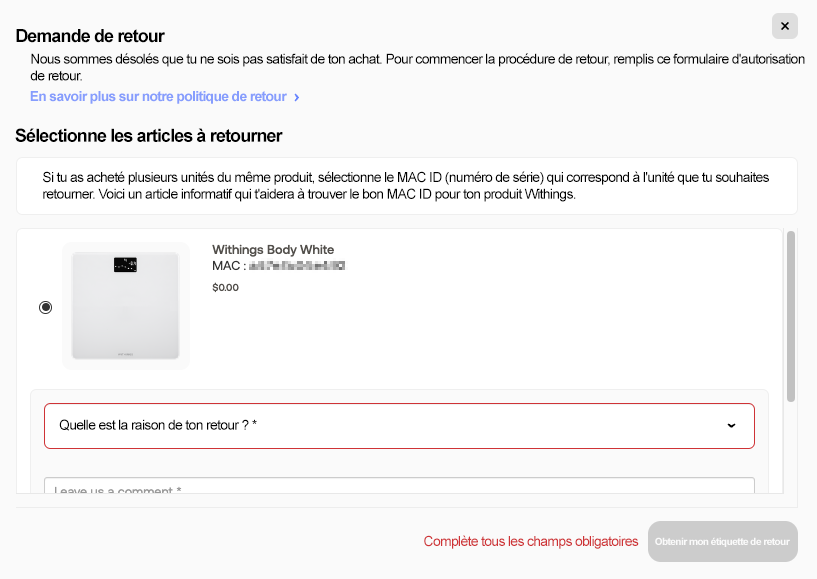Viewport: 817px width, 579px height.
Task: Click the MAC ID line of product
Action: click(278, 266)
